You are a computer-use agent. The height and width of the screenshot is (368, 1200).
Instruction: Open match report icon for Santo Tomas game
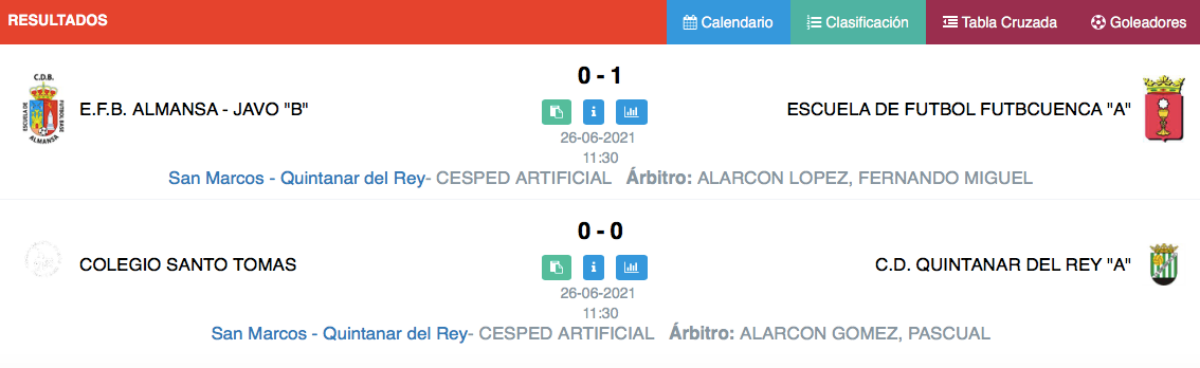click(x=556, y=267)
